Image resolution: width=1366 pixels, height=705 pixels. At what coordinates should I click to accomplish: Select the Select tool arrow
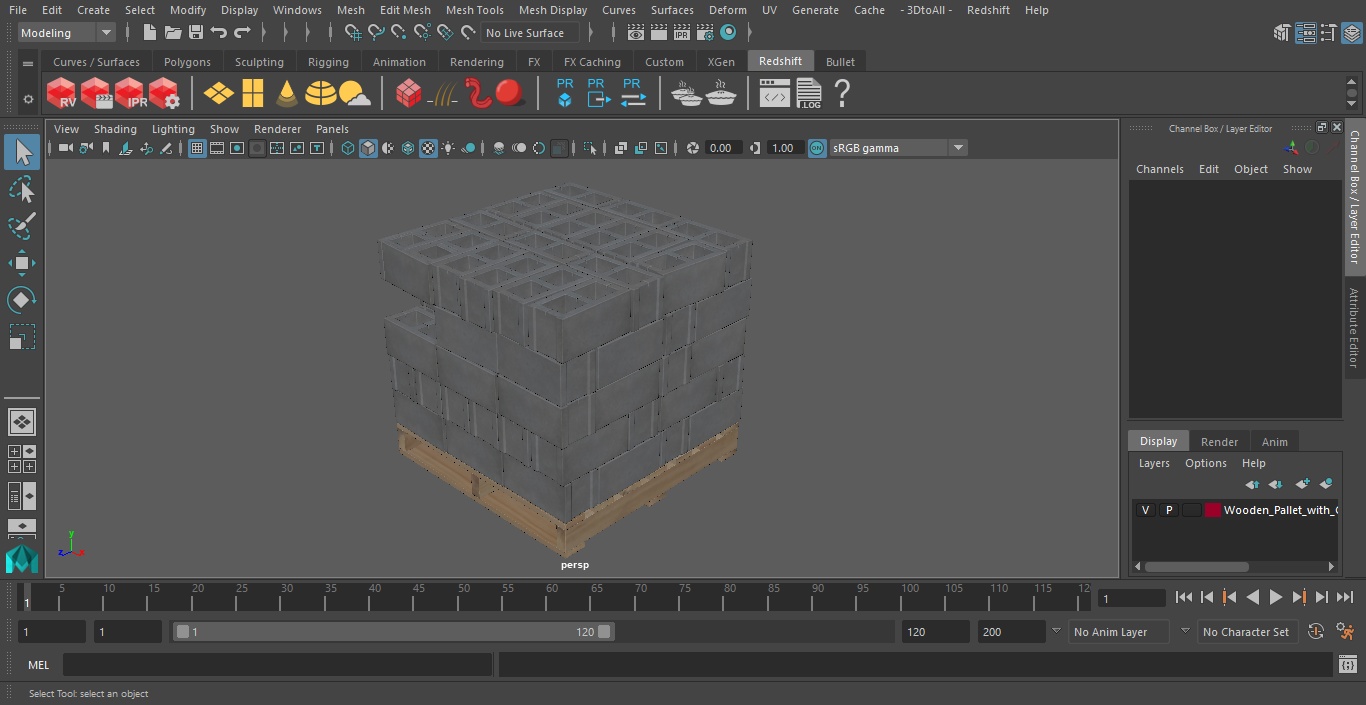[22, 152]
